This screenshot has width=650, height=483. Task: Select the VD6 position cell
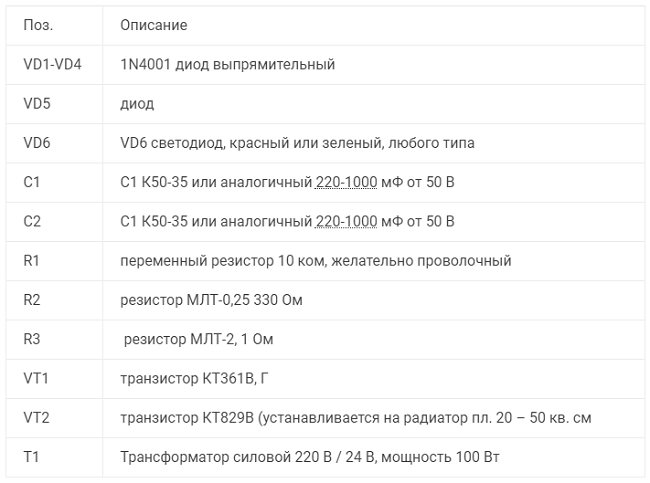36,143
